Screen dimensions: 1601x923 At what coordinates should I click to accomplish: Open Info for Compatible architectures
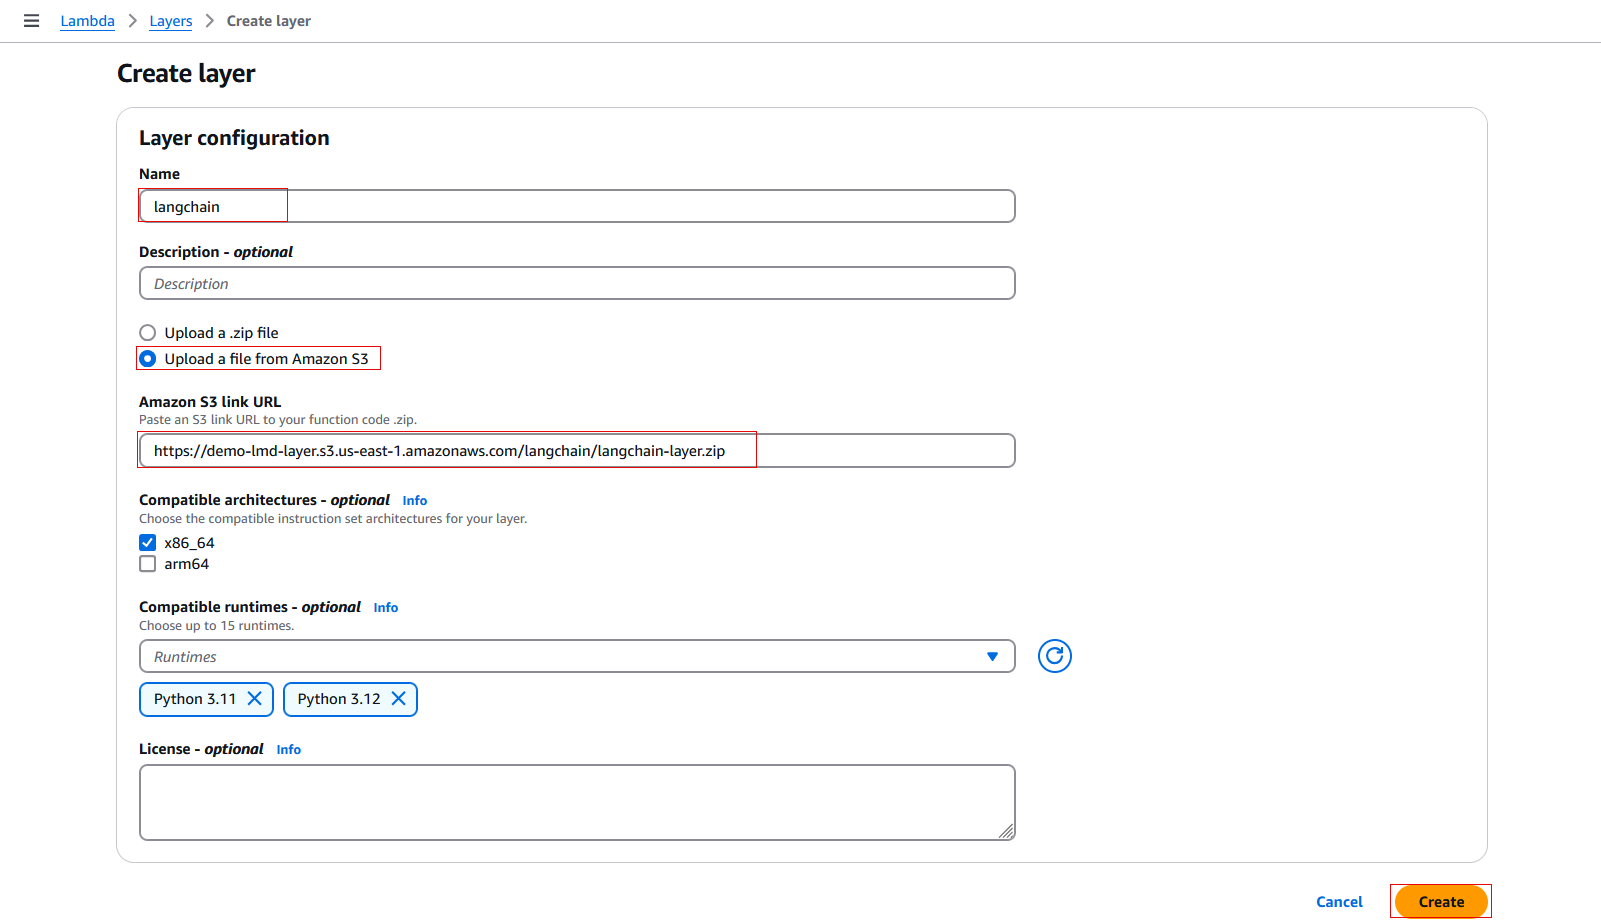tap(414, 500)
